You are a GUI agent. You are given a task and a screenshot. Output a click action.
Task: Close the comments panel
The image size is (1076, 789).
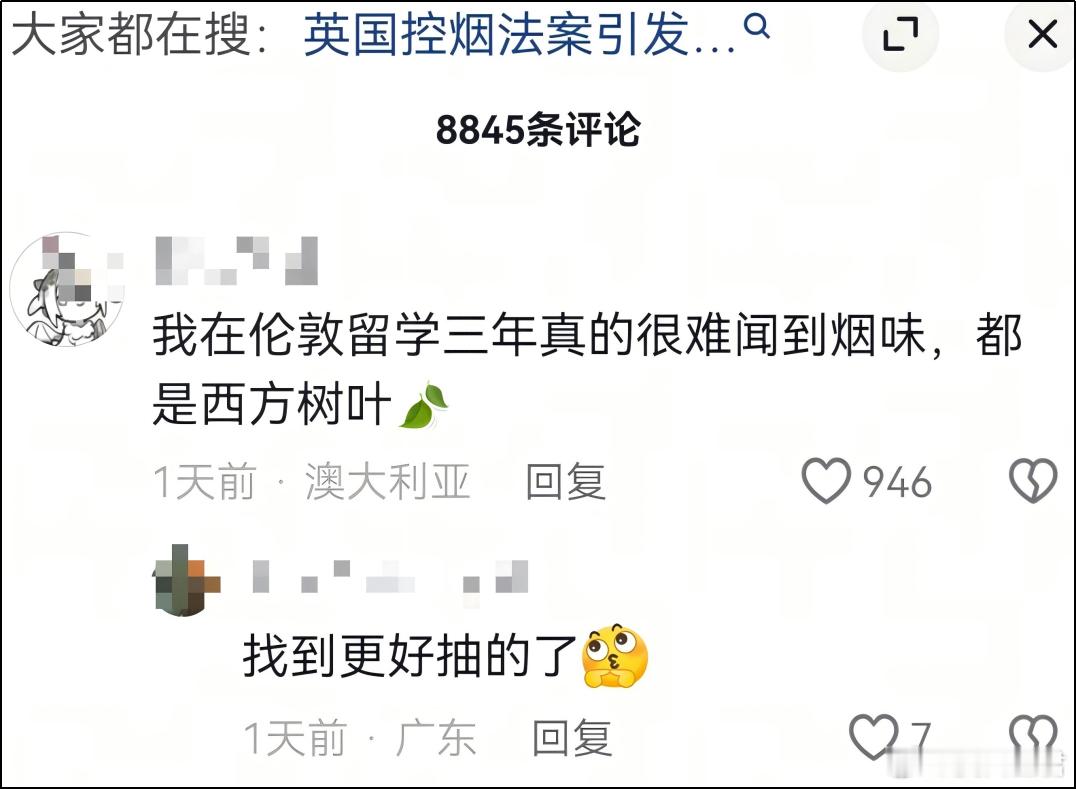1042,34
